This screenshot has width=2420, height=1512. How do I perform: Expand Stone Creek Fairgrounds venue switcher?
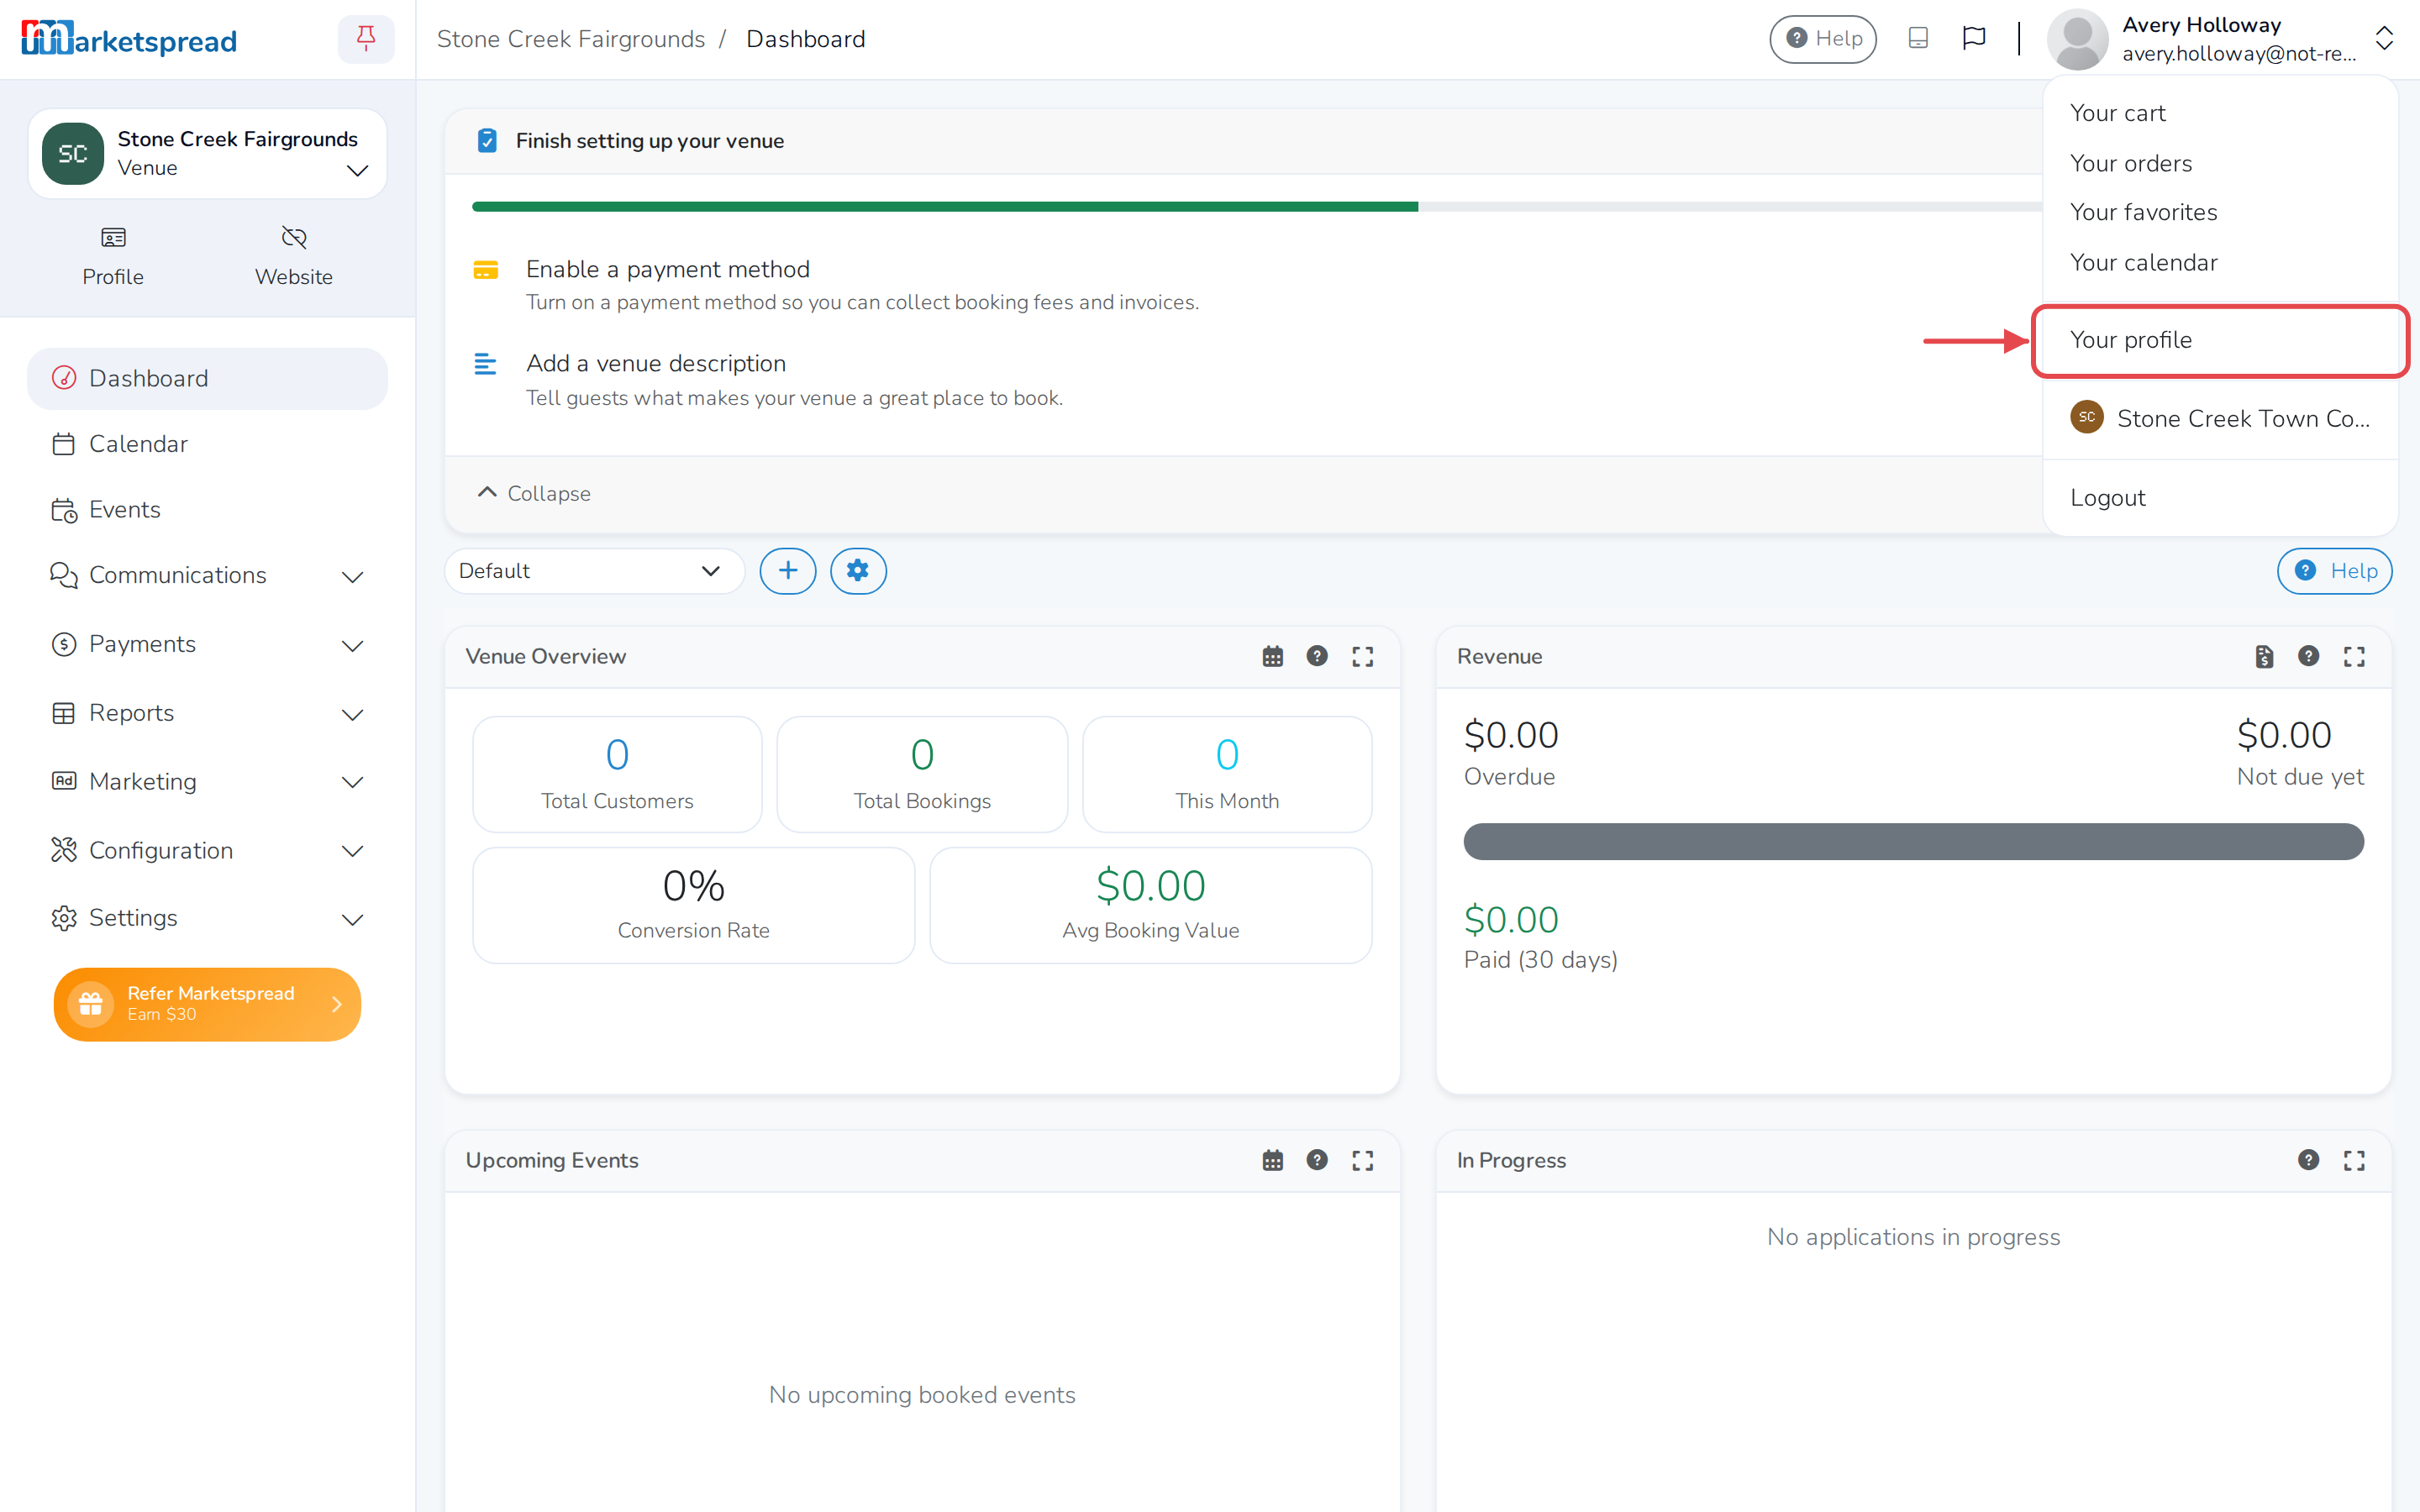pyautogui.click(x=207, y=154)
